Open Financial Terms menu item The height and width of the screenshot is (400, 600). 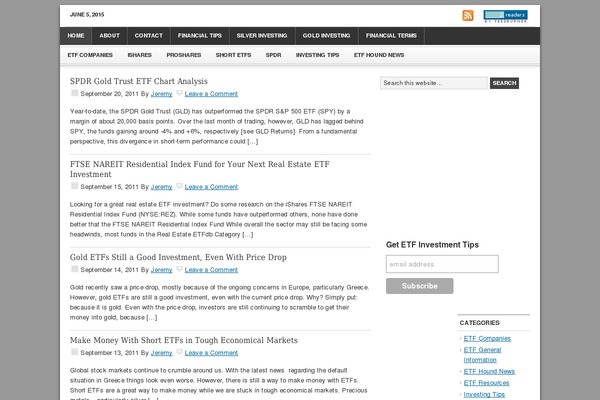[391, 36]
